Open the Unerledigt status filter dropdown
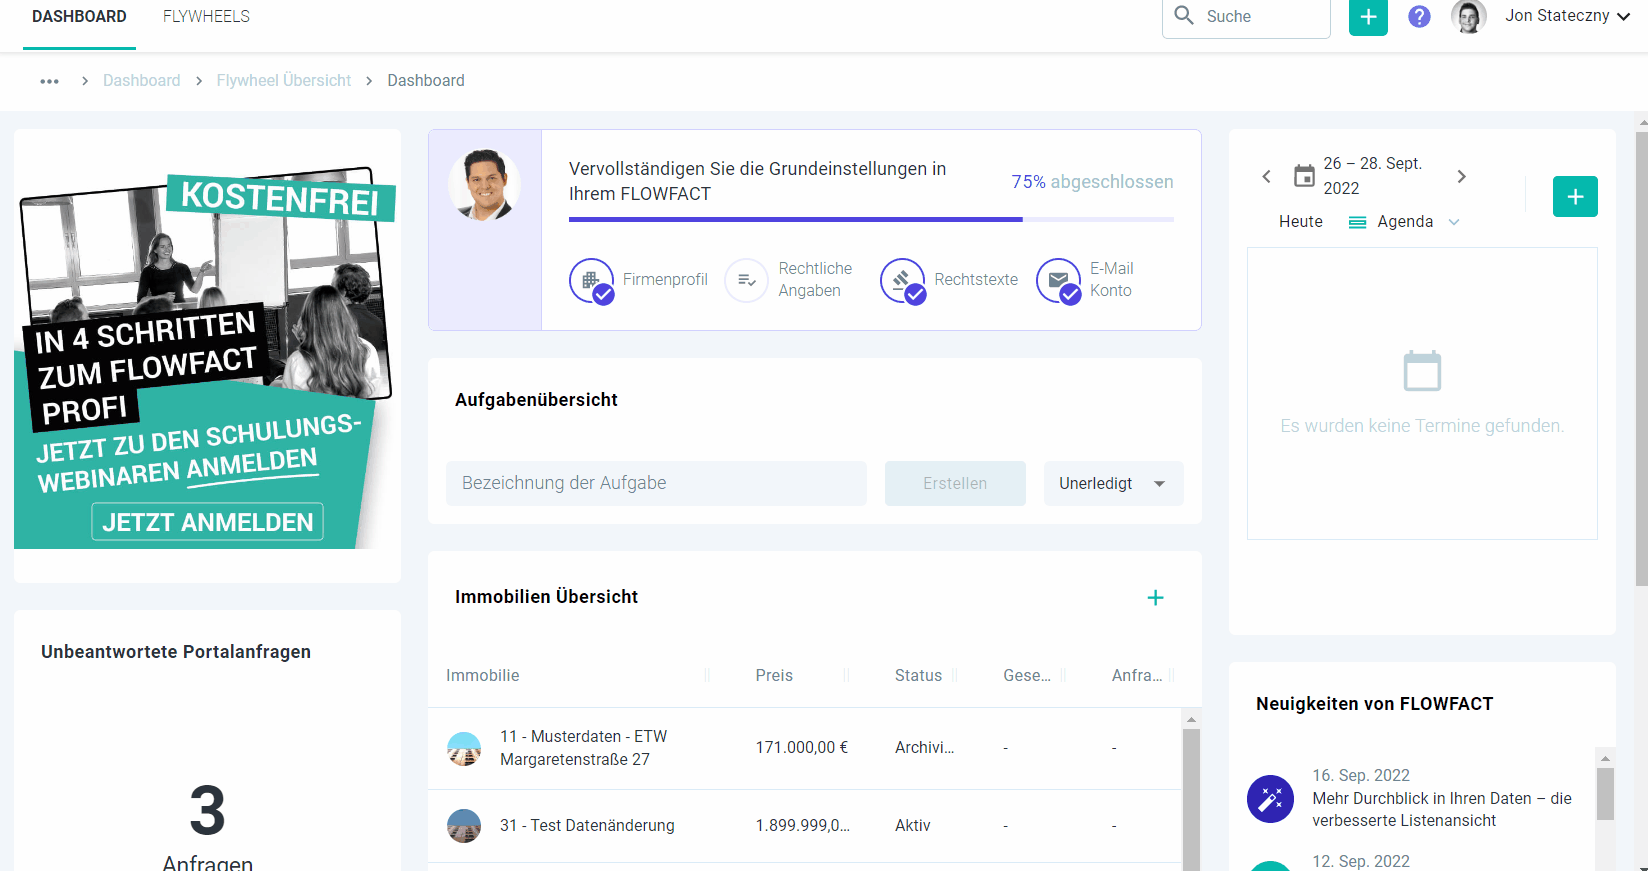1648x871 pixels. coord(1113,484)
